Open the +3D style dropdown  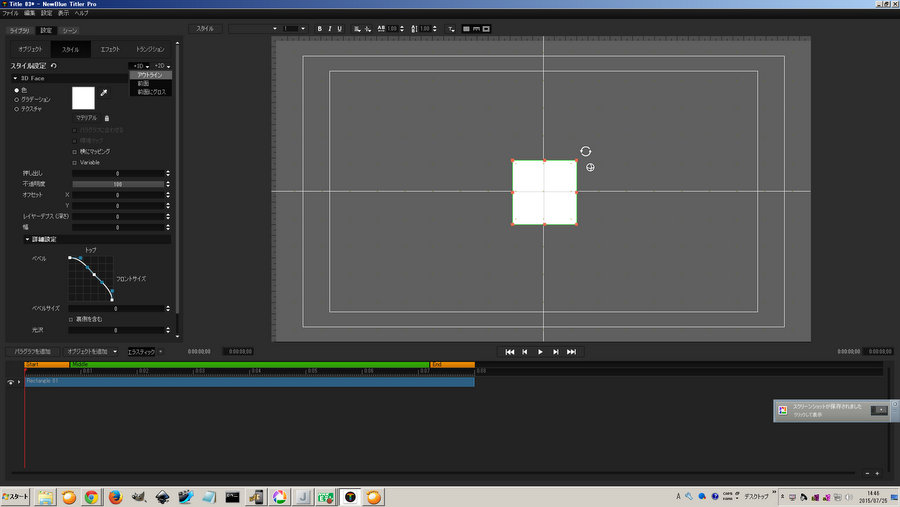141,66
